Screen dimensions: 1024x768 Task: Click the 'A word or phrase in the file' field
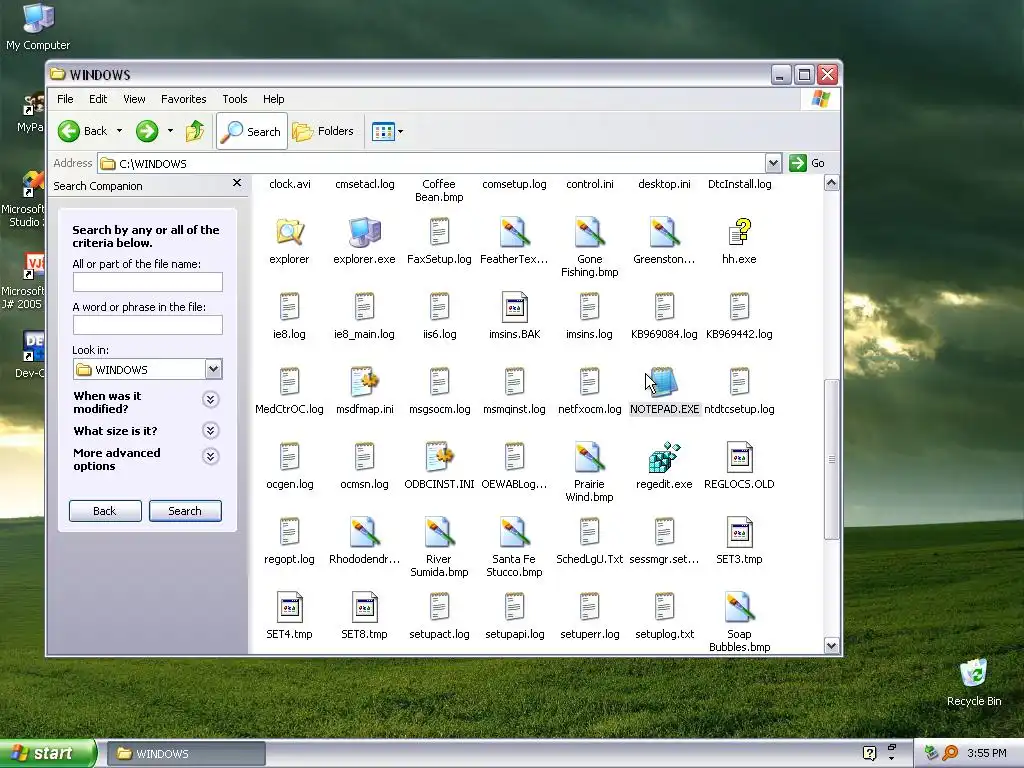(x=148, y=325)
